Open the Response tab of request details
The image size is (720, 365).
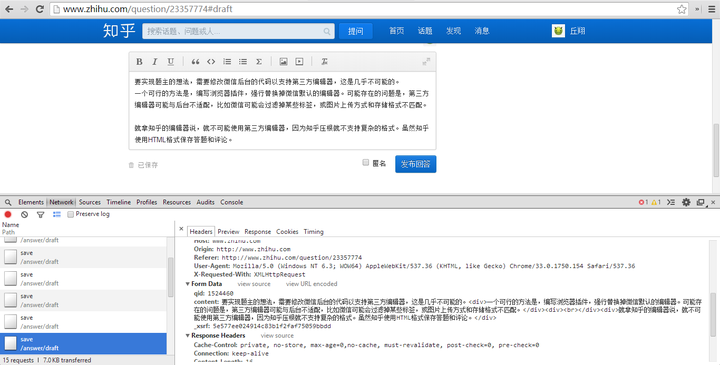258,231
